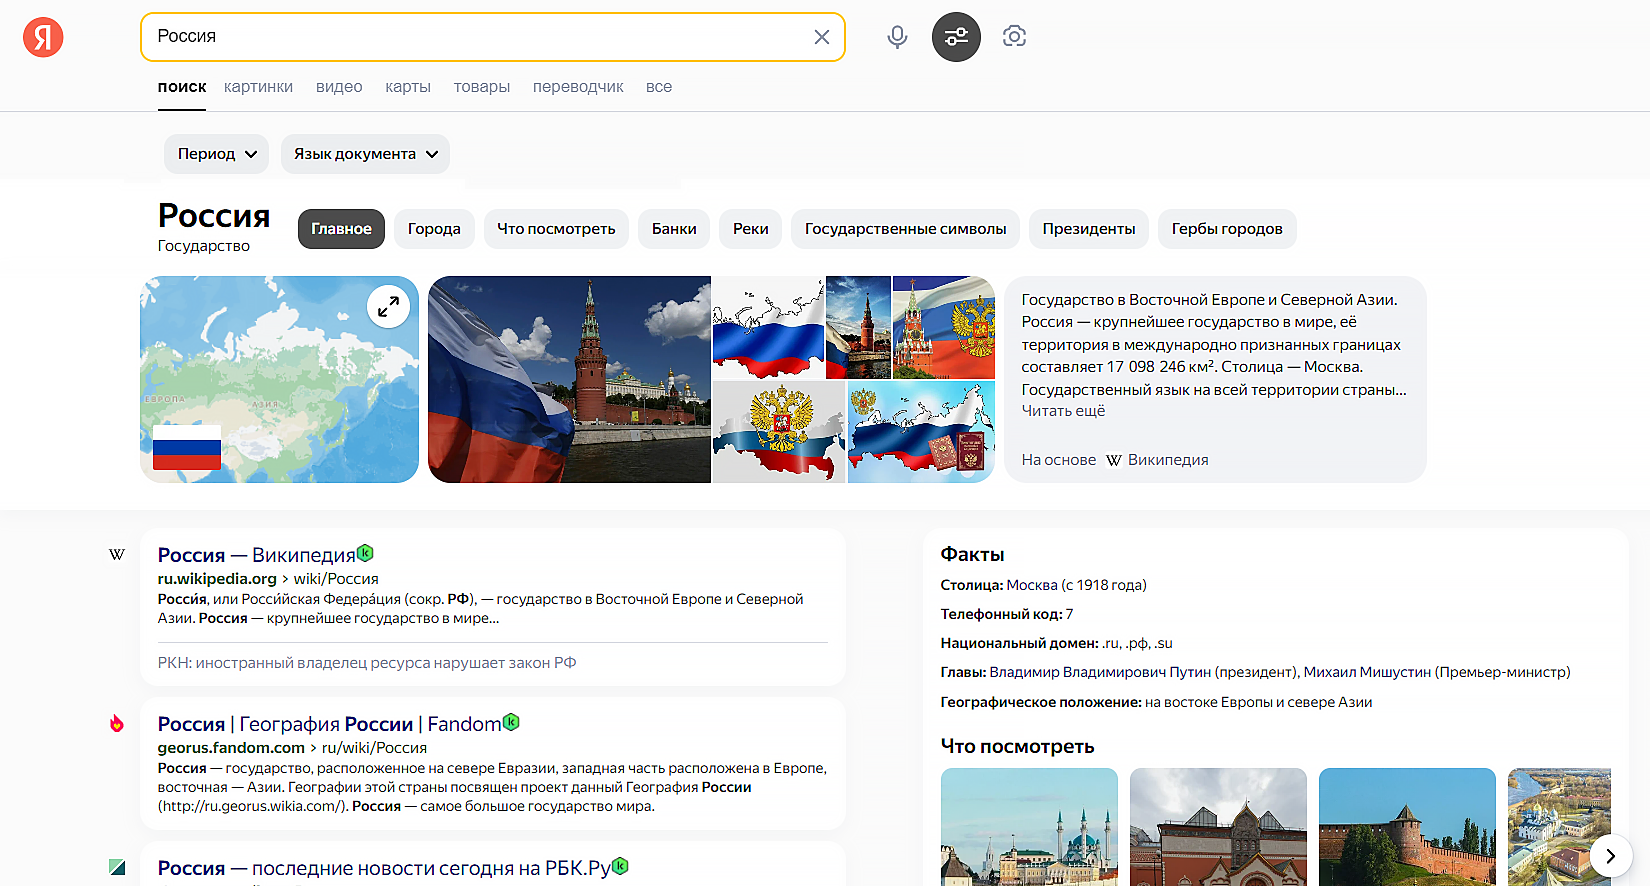Expand the map with fullscreen icon
The width and height of the screenshot is (1650, 886).
(x=388, y=307)
